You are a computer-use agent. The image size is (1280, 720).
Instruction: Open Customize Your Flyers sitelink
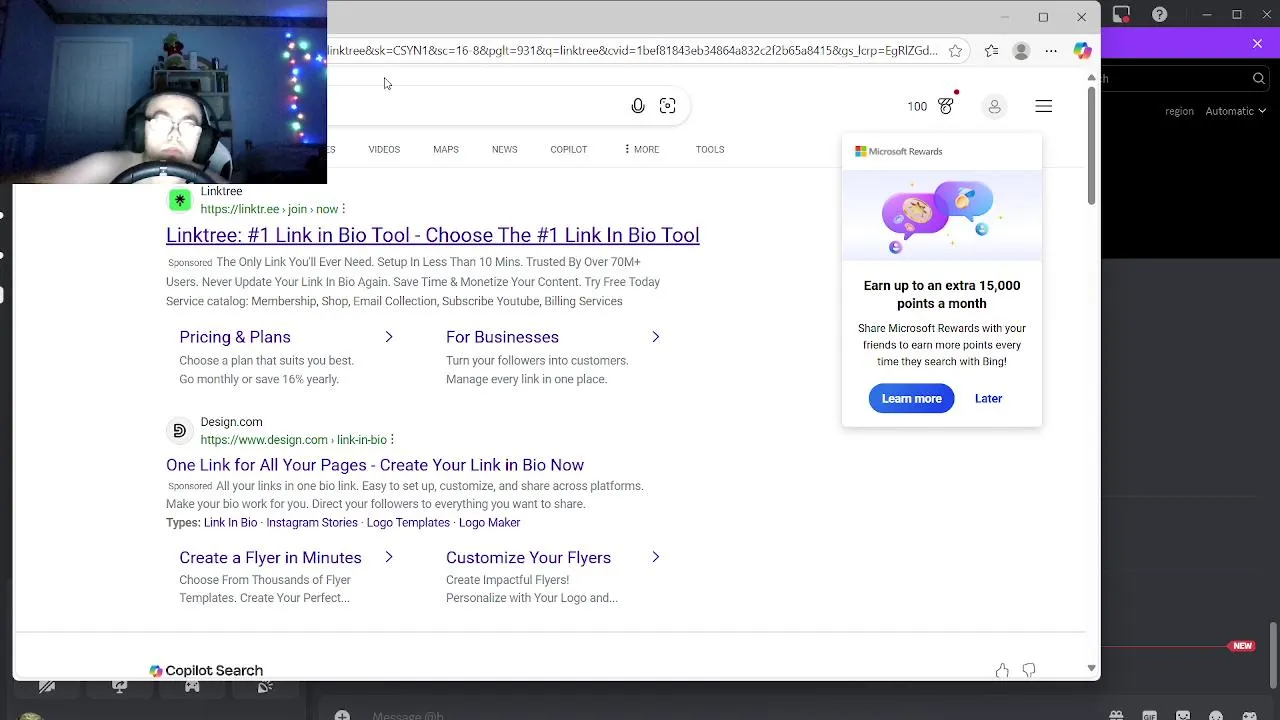[528, 557]
